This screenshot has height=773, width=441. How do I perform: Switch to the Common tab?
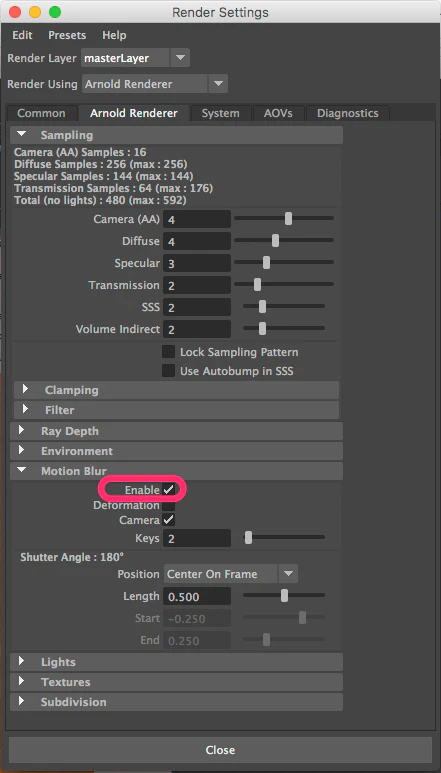click(41, 113)
